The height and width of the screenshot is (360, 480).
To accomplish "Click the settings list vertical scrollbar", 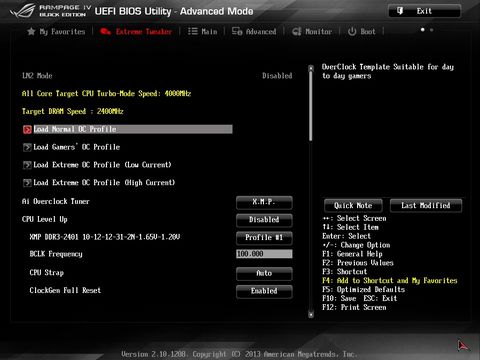I will pos(311,191).
